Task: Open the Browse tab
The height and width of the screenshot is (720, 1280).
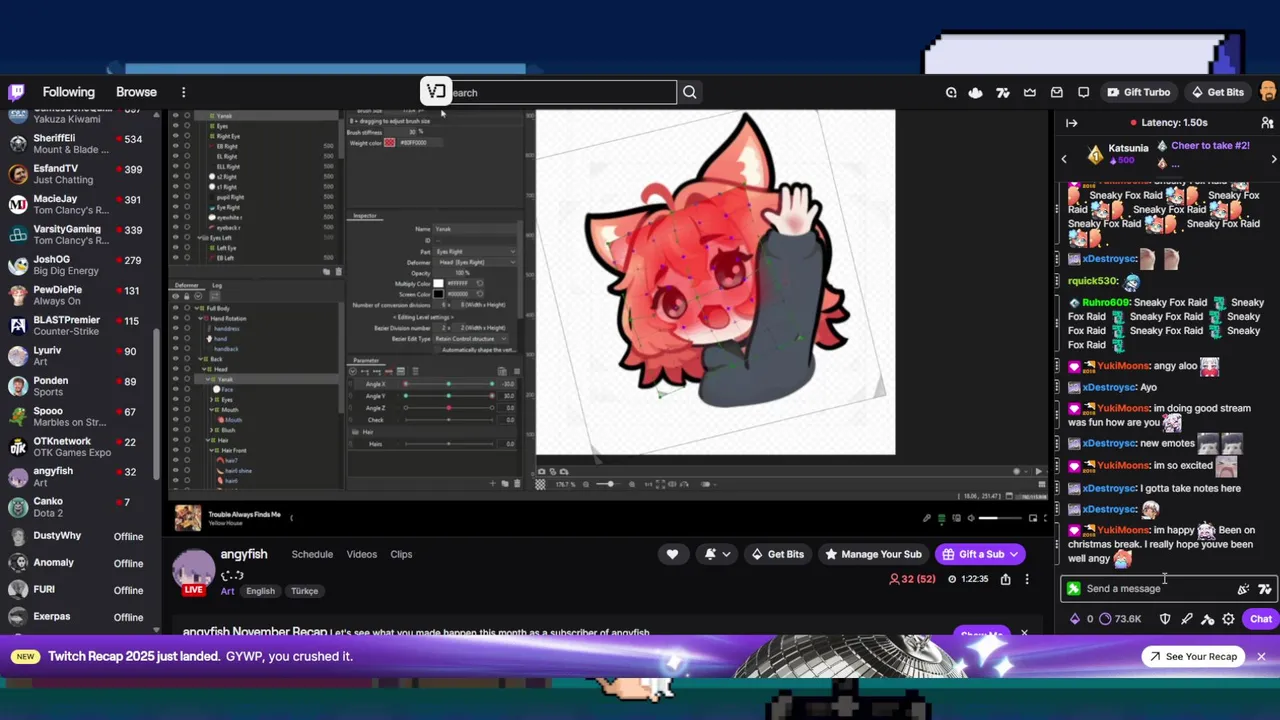Action: click(x=136, y=92)
